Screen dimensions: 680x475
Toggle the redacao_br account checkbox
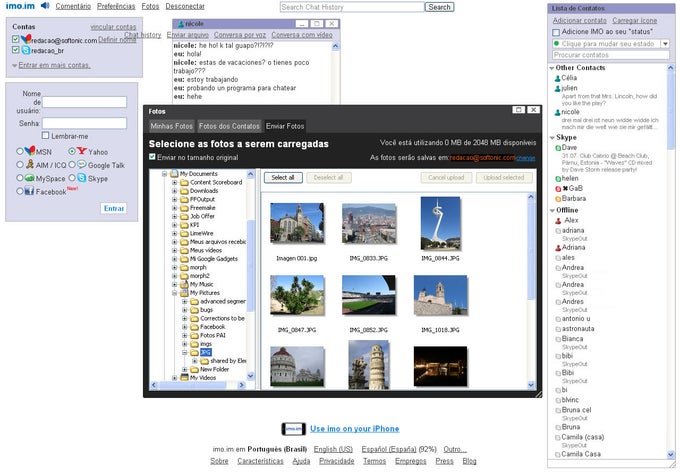click(16, 50)
